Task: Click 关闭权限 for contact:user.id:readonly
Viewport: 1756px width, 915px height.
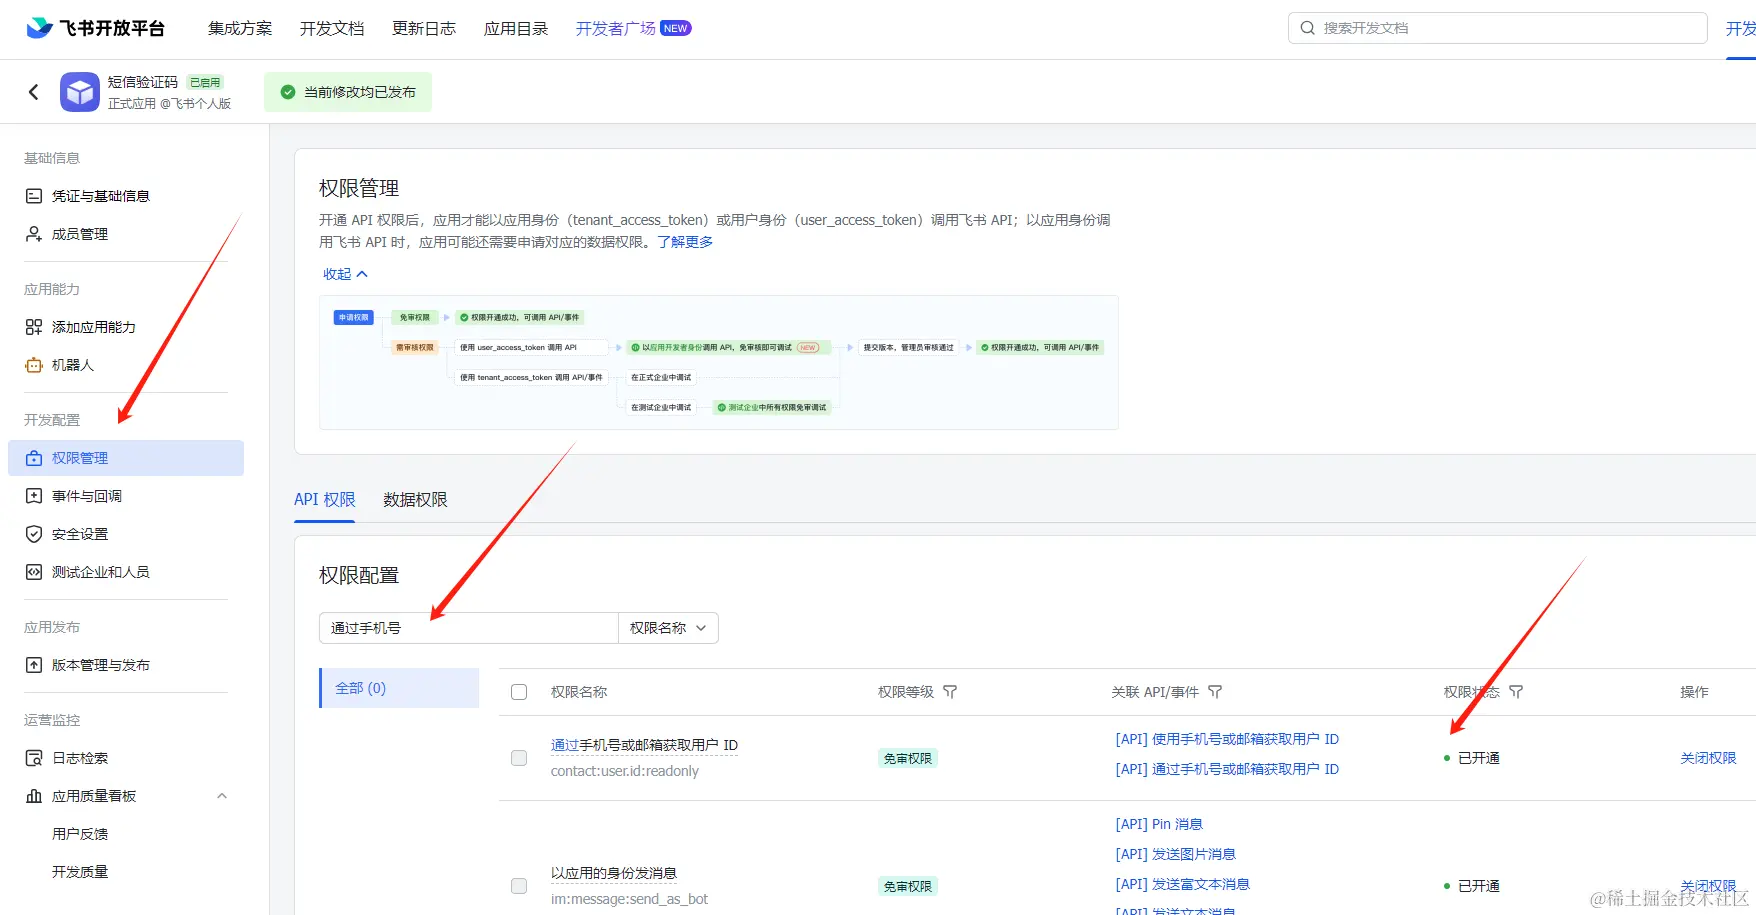Action: coord(1708,758)
